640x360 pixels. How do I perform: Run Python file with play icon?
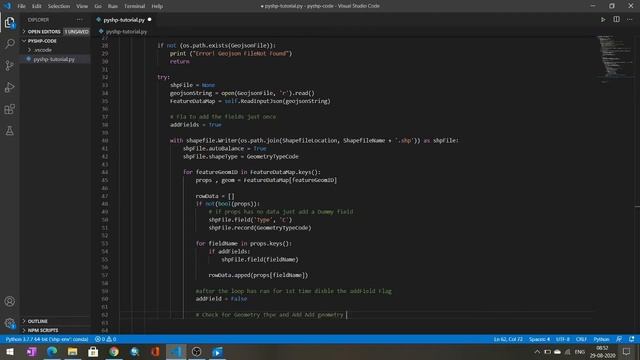click(x=603, y=20)
